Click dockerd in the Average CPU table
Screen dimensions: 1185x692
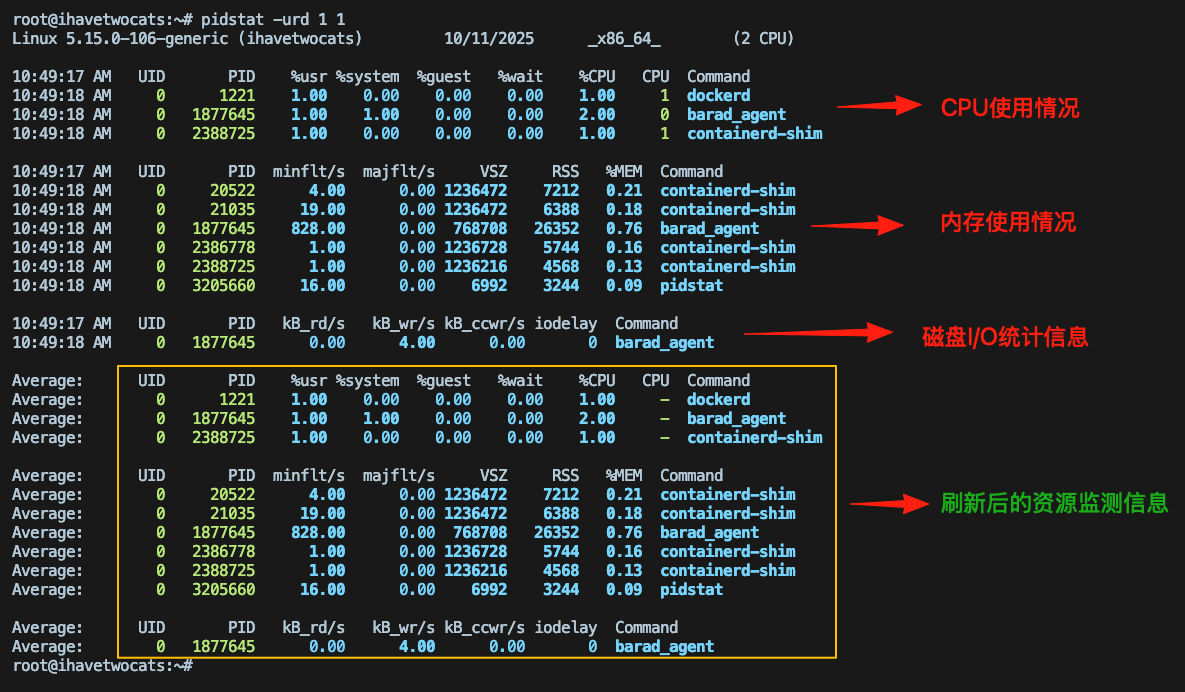click(x=718, y=399)
